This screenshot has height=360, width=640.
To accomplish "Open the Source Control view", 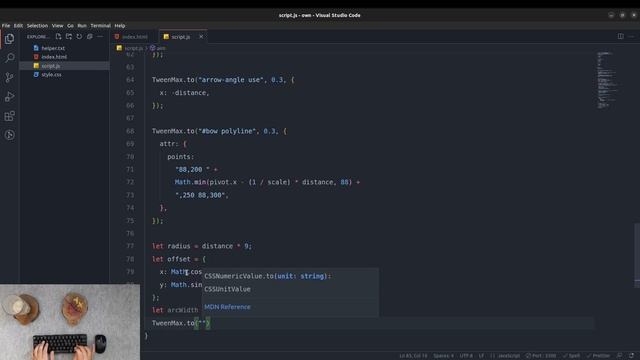I will click(x=9, y=77).
